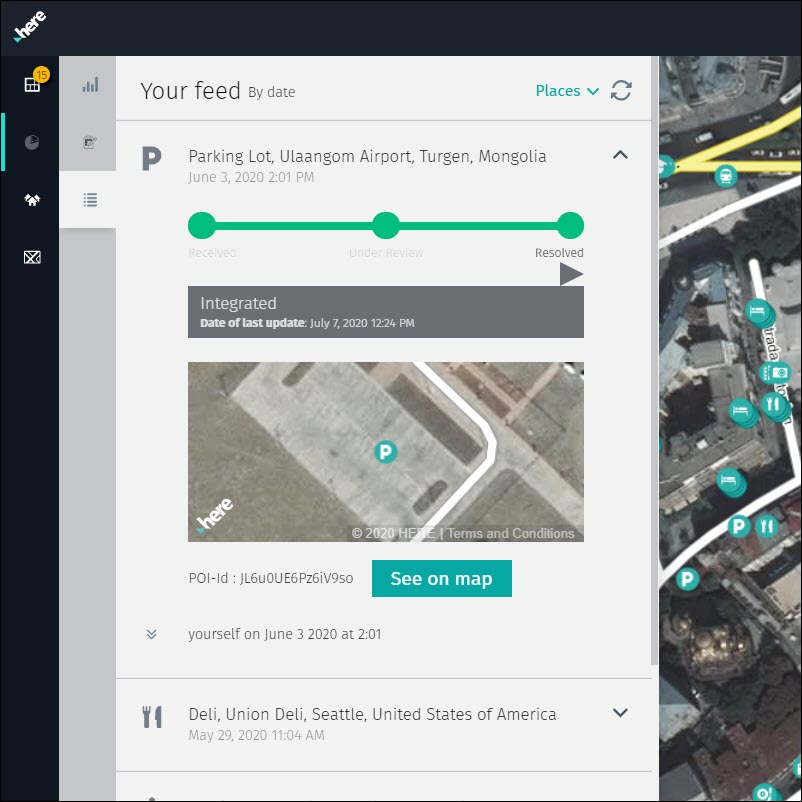Click the restaurant fork-knife icon for Union Deli
This screenshot has width=802, height=802.
pyautogui.click(x=152, y=717)
